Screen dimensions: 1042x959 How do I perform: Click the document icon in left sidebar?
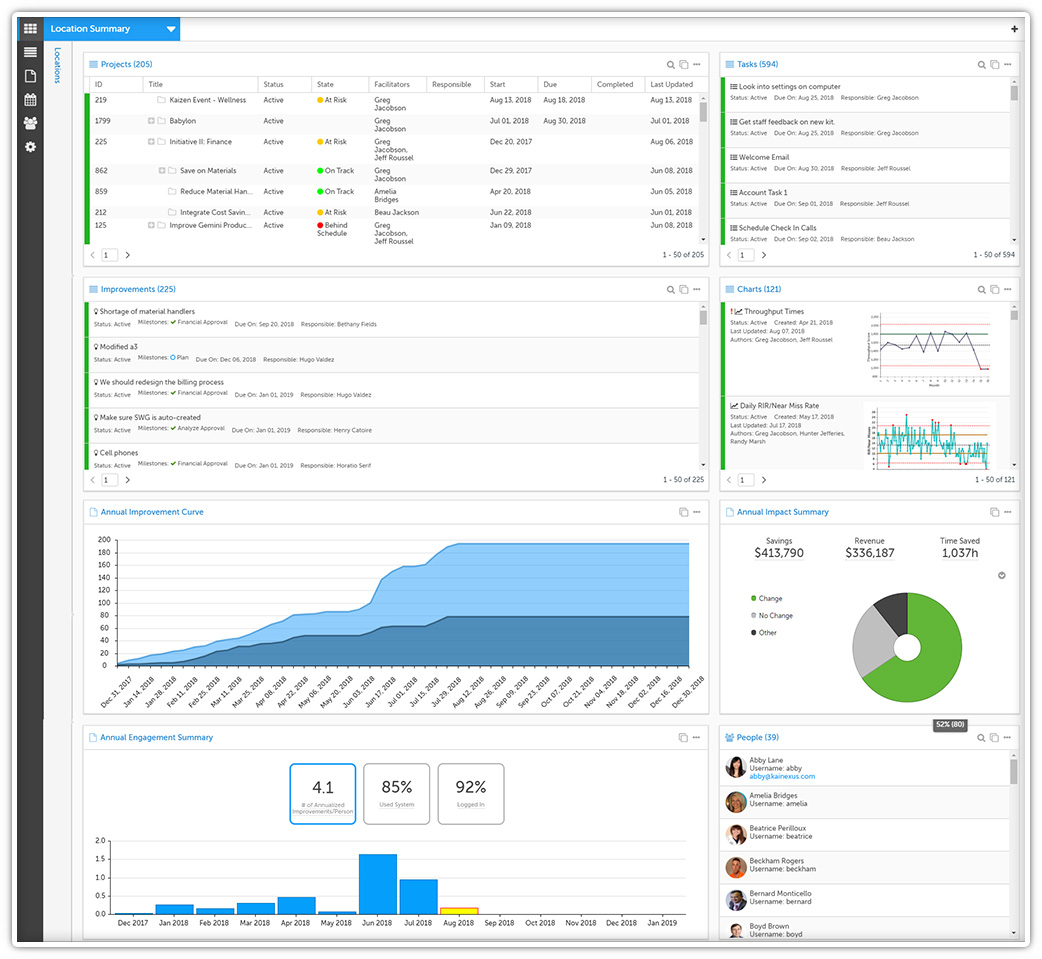tap(30, 76)
